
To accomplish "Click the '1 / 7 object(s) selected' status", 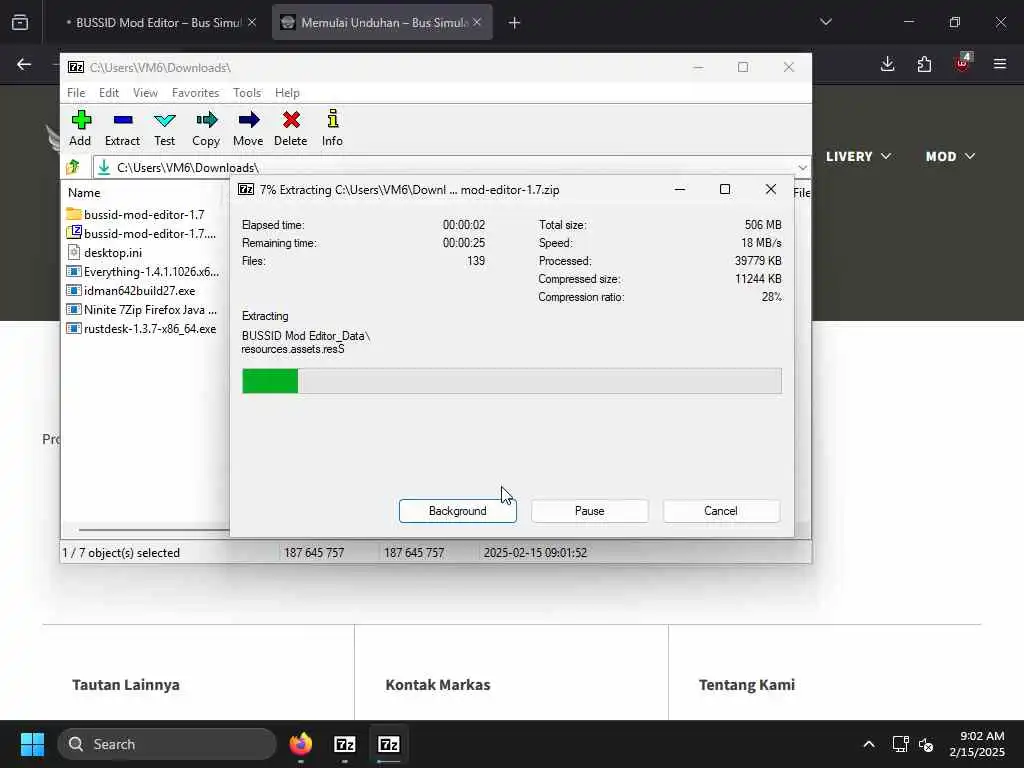I will point(121,552).
